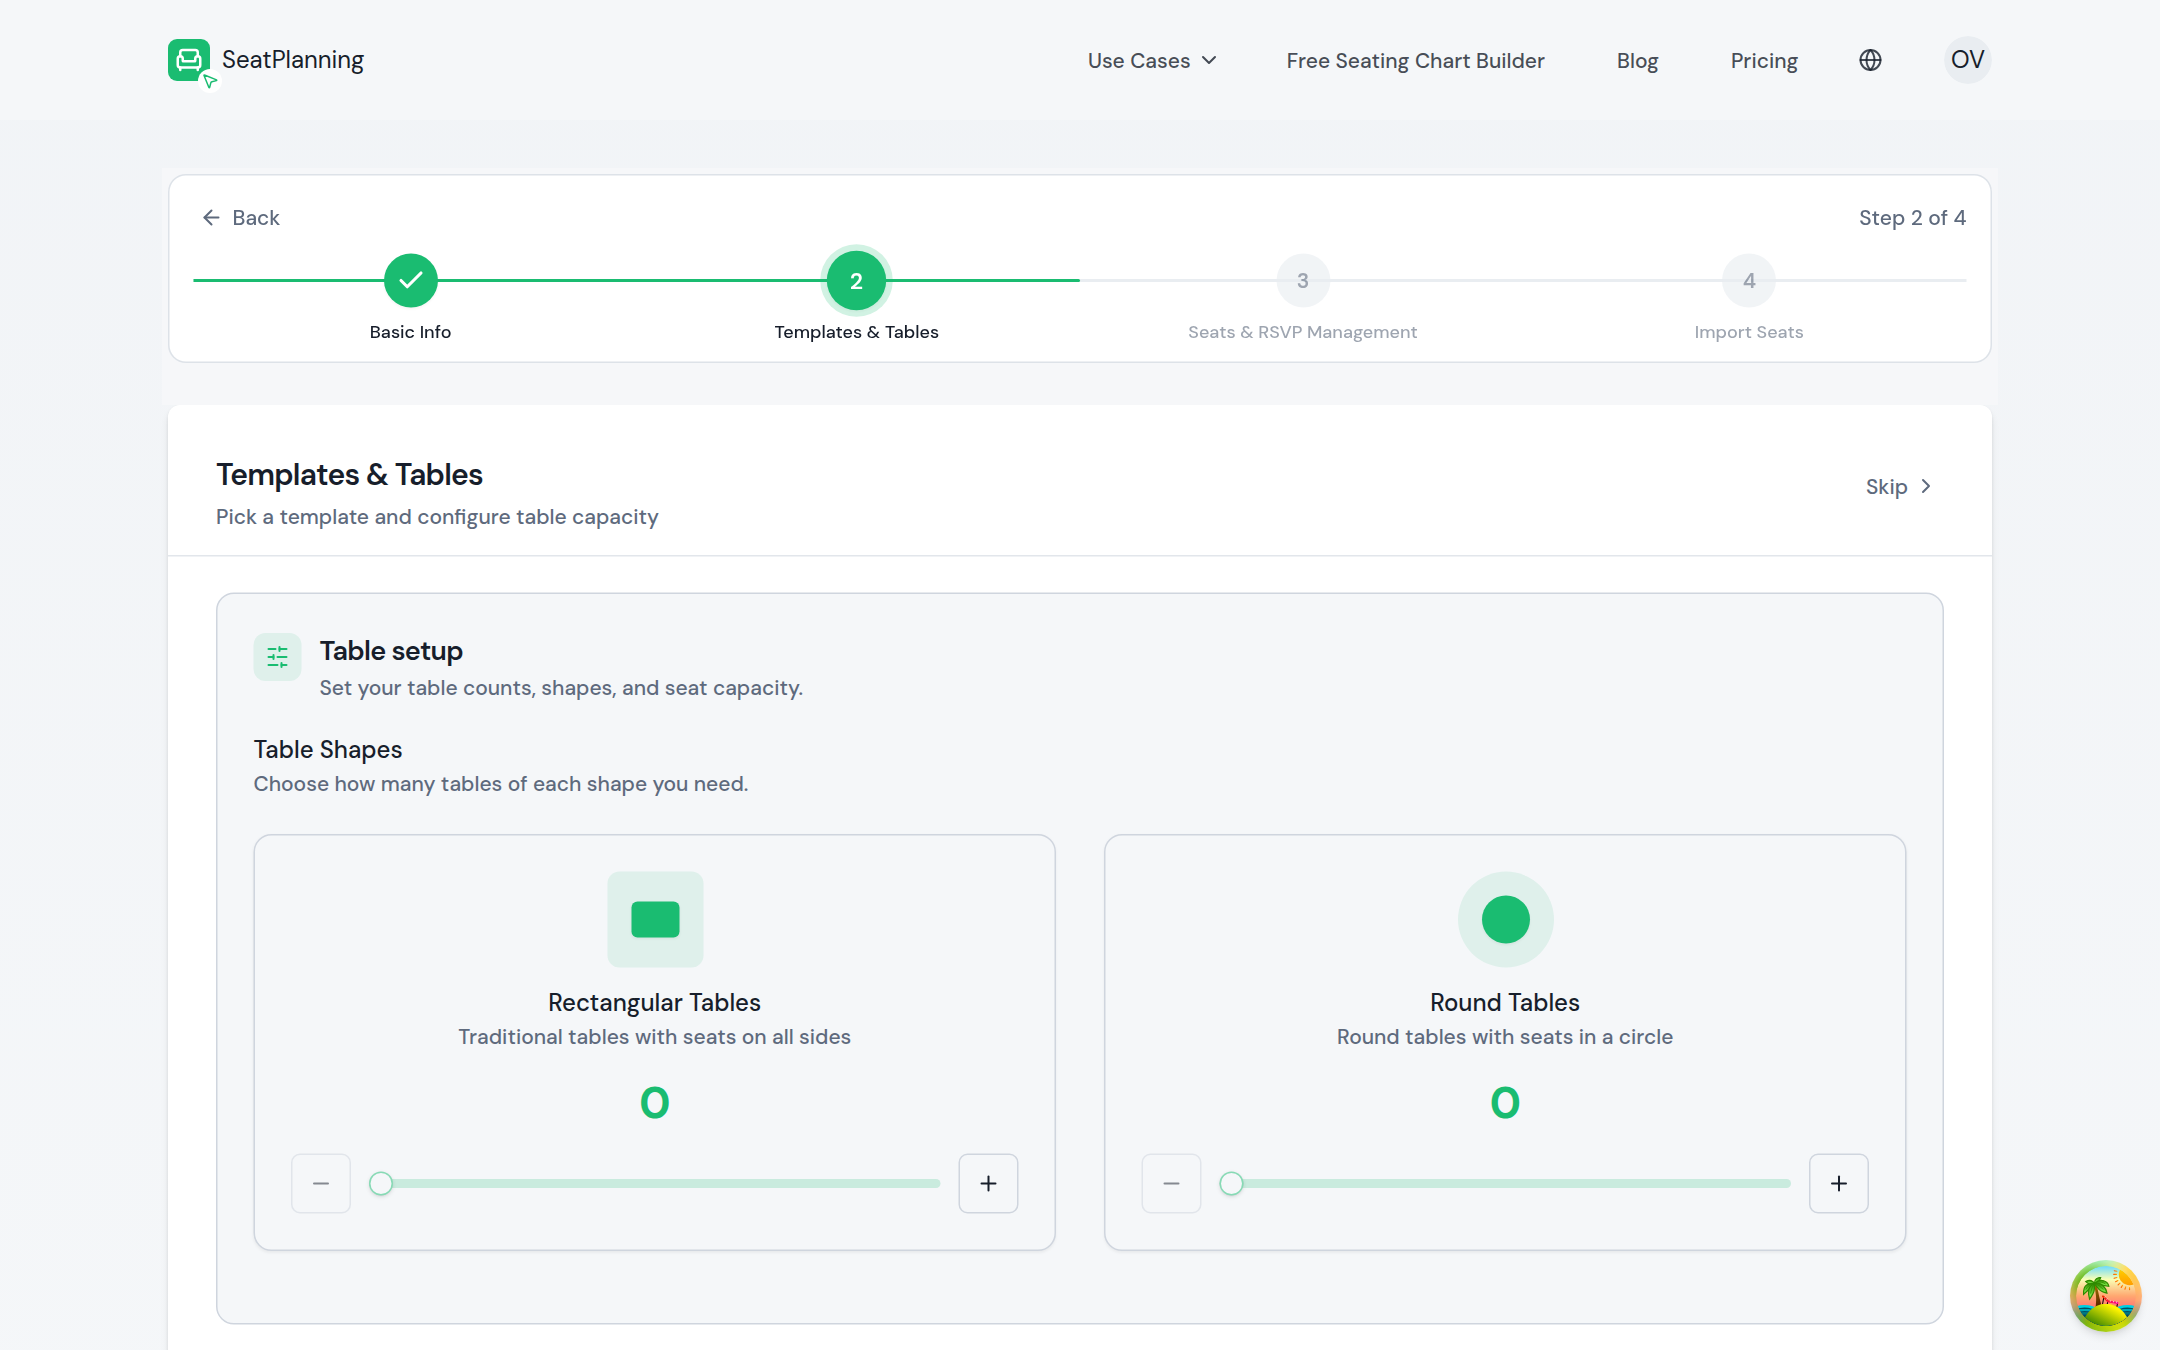This screenshot has height=1350, width=2160.
Task: Increase Rectangular Tables count with plus
Action: [988, 1183]
